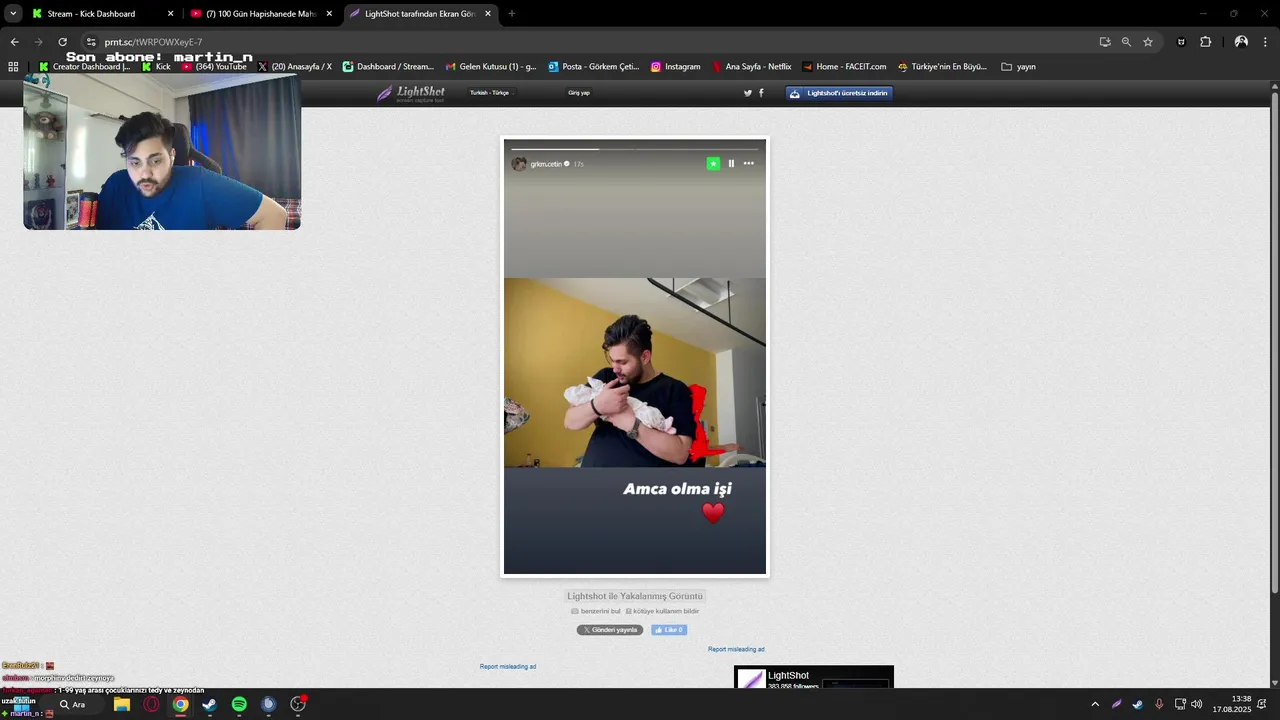Viewport: 1280px width, 720px height.
Task: Click the LightShot Facebook page widget
Action: pos(814,677)
